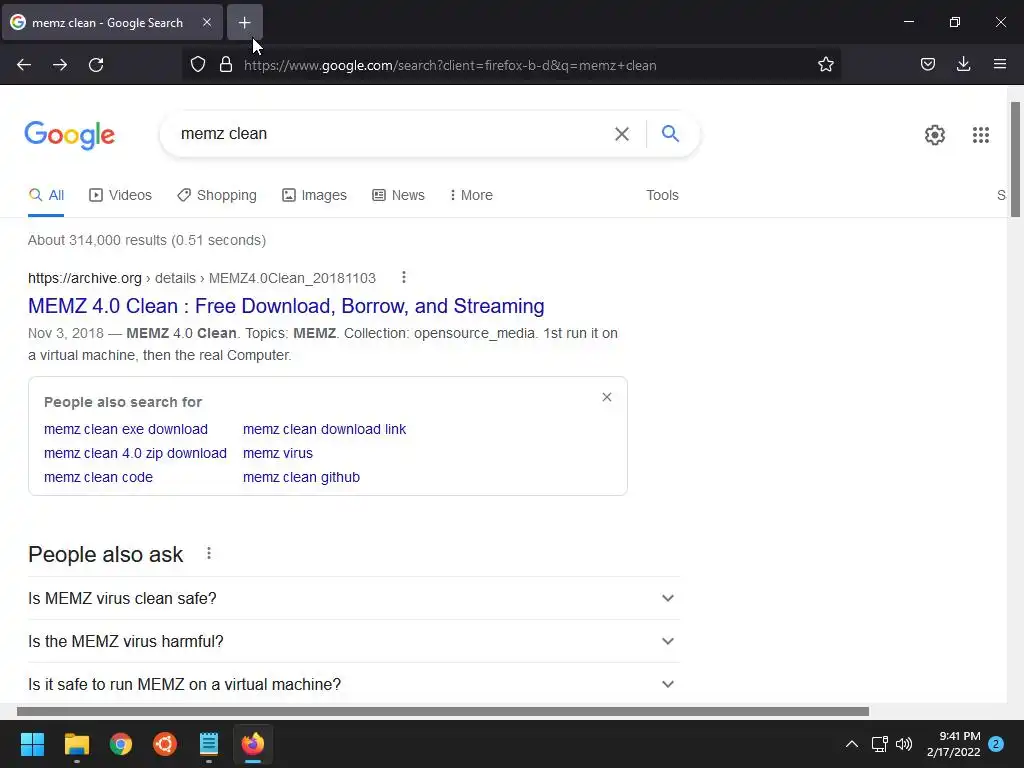Search memz clean github suggestion
1024x768 pixels.
pyautogui.click(x=301, y=477)
